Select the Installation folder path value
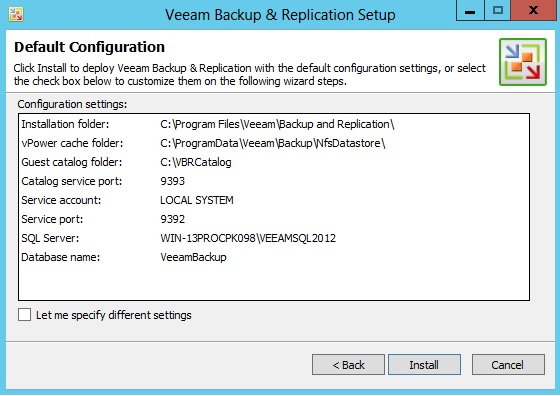 (277, 124)
